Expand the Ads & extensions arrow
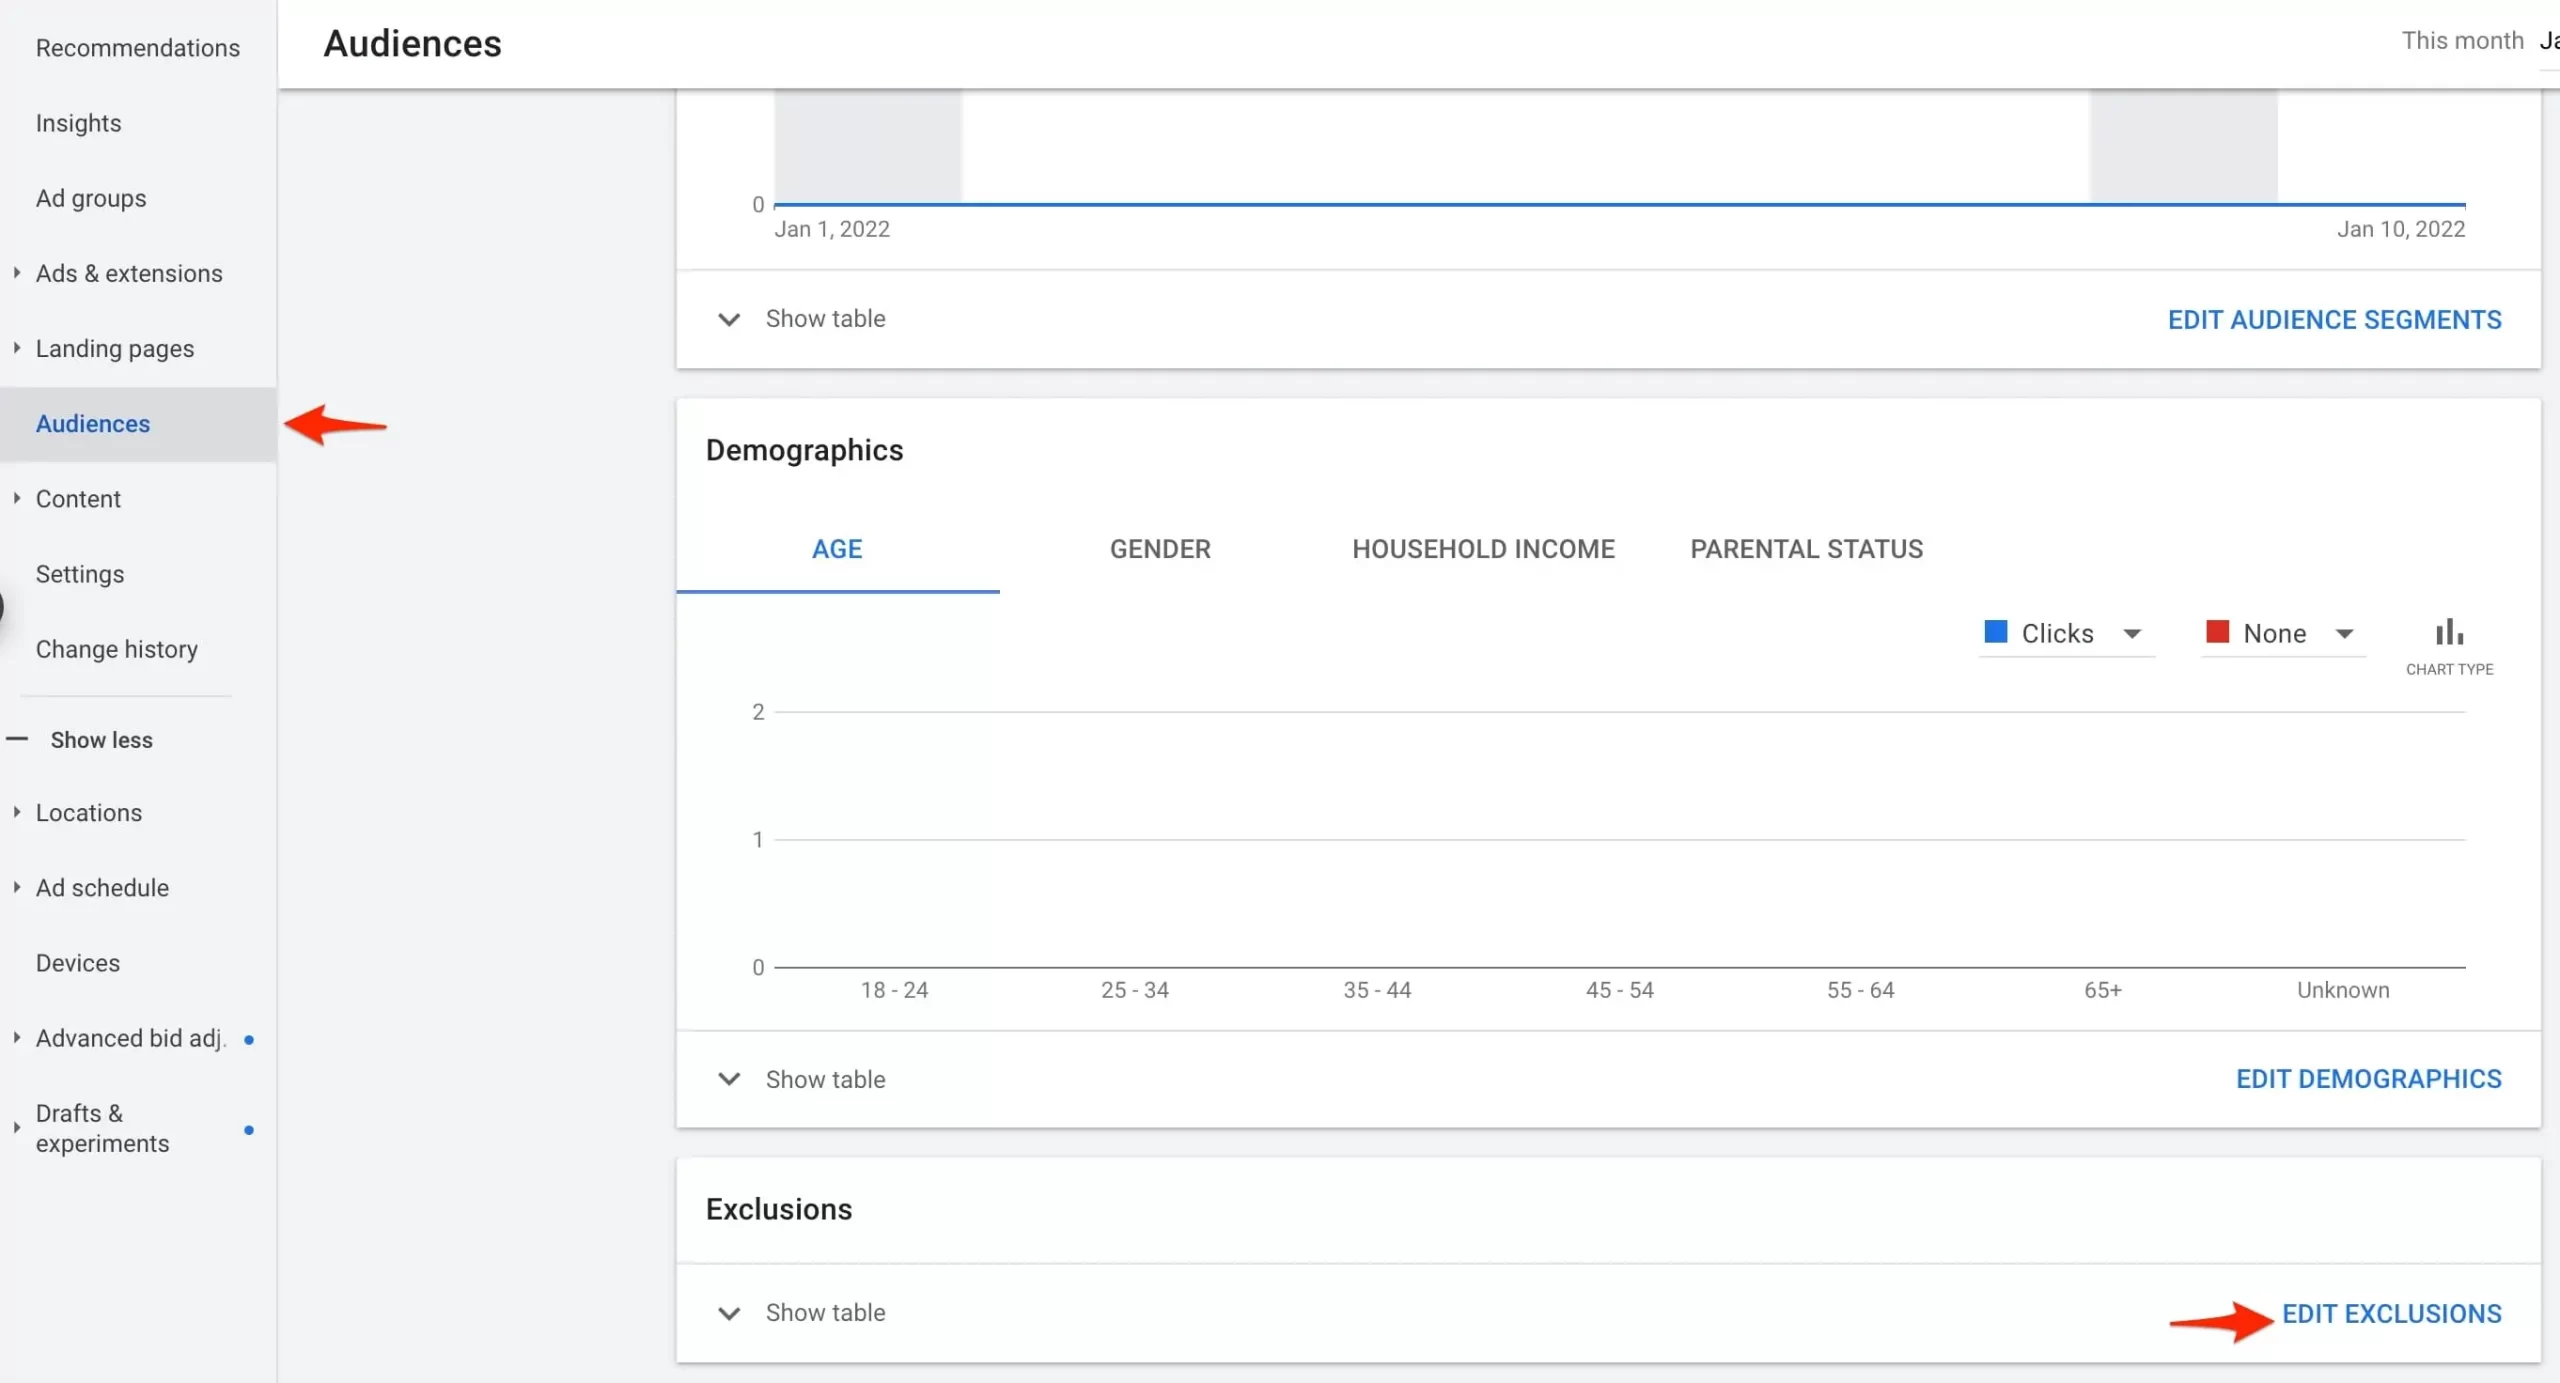Viewport: 2560px width, 1383px height. (17, 273)
